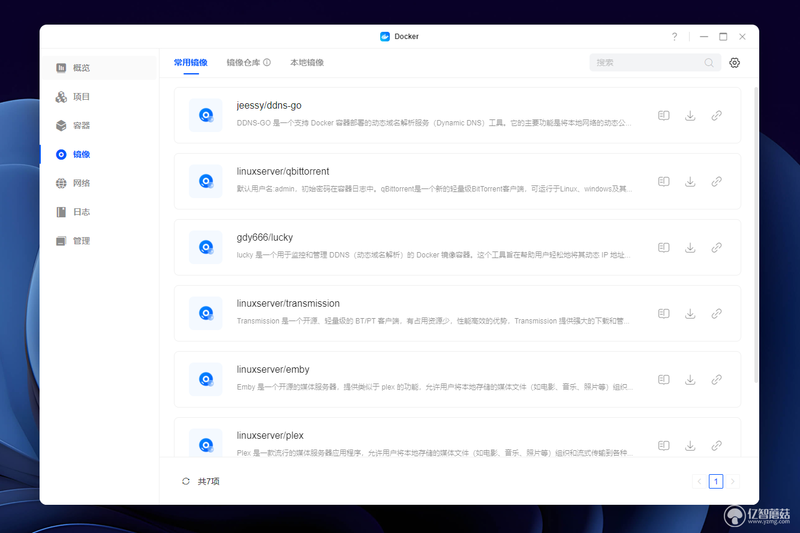Open link for linuxserver/transmission

[716, 313]
